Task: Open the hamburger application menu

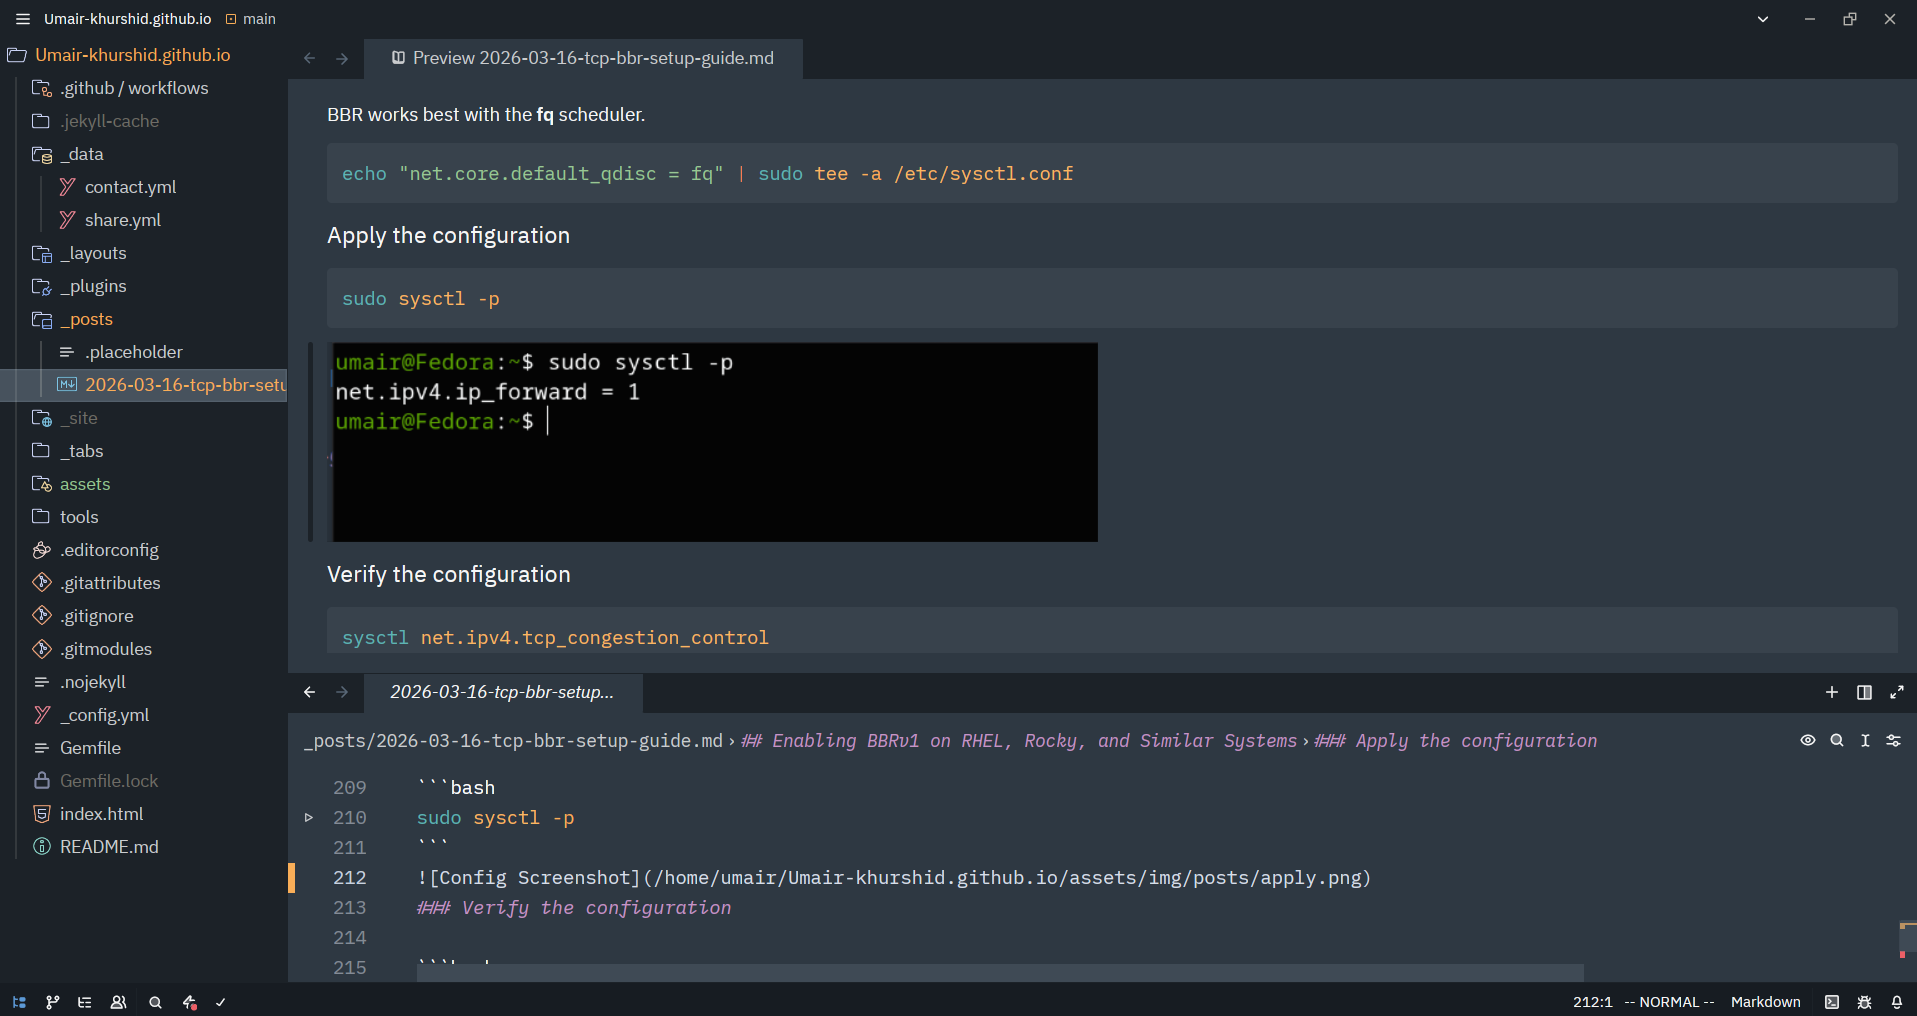Action: 22,19
